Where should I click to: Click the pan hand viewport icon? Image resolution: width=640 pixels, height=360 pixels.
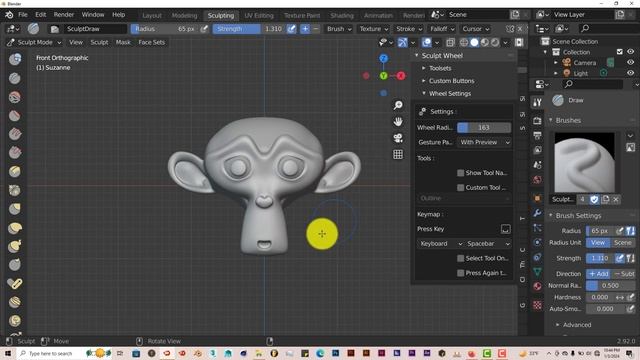398,122
